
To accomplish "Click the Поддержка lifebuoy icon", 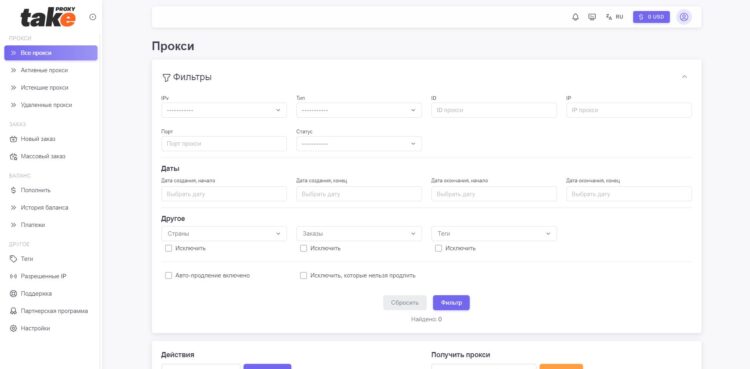I will (x=13, y=294).
